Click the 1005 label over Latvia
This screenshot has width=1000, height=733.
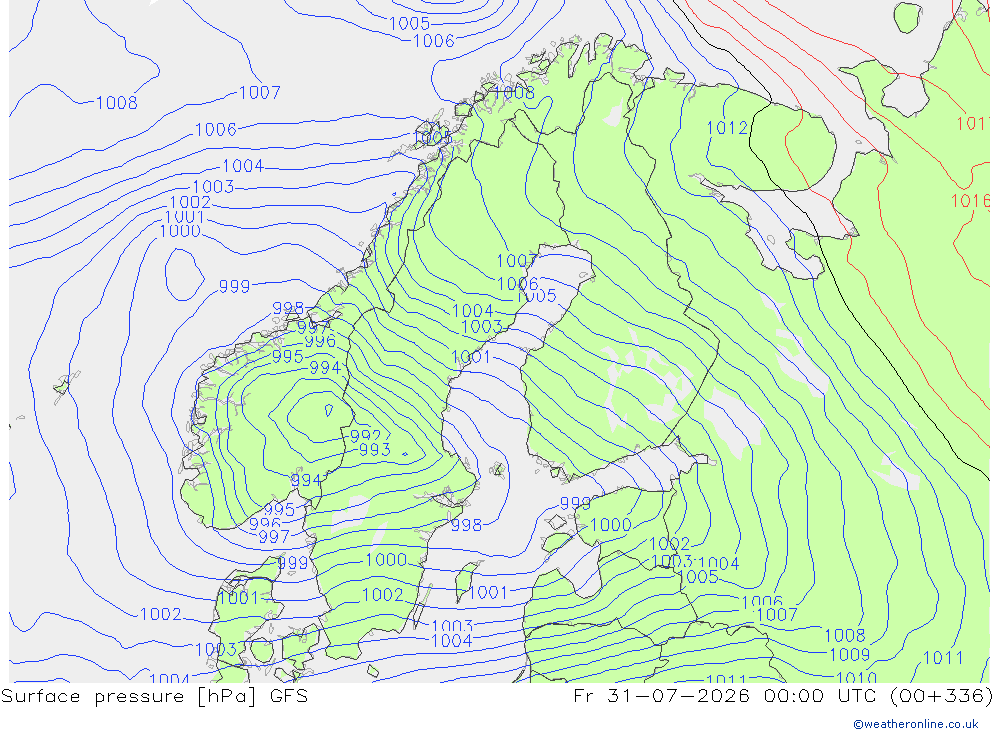699,577
